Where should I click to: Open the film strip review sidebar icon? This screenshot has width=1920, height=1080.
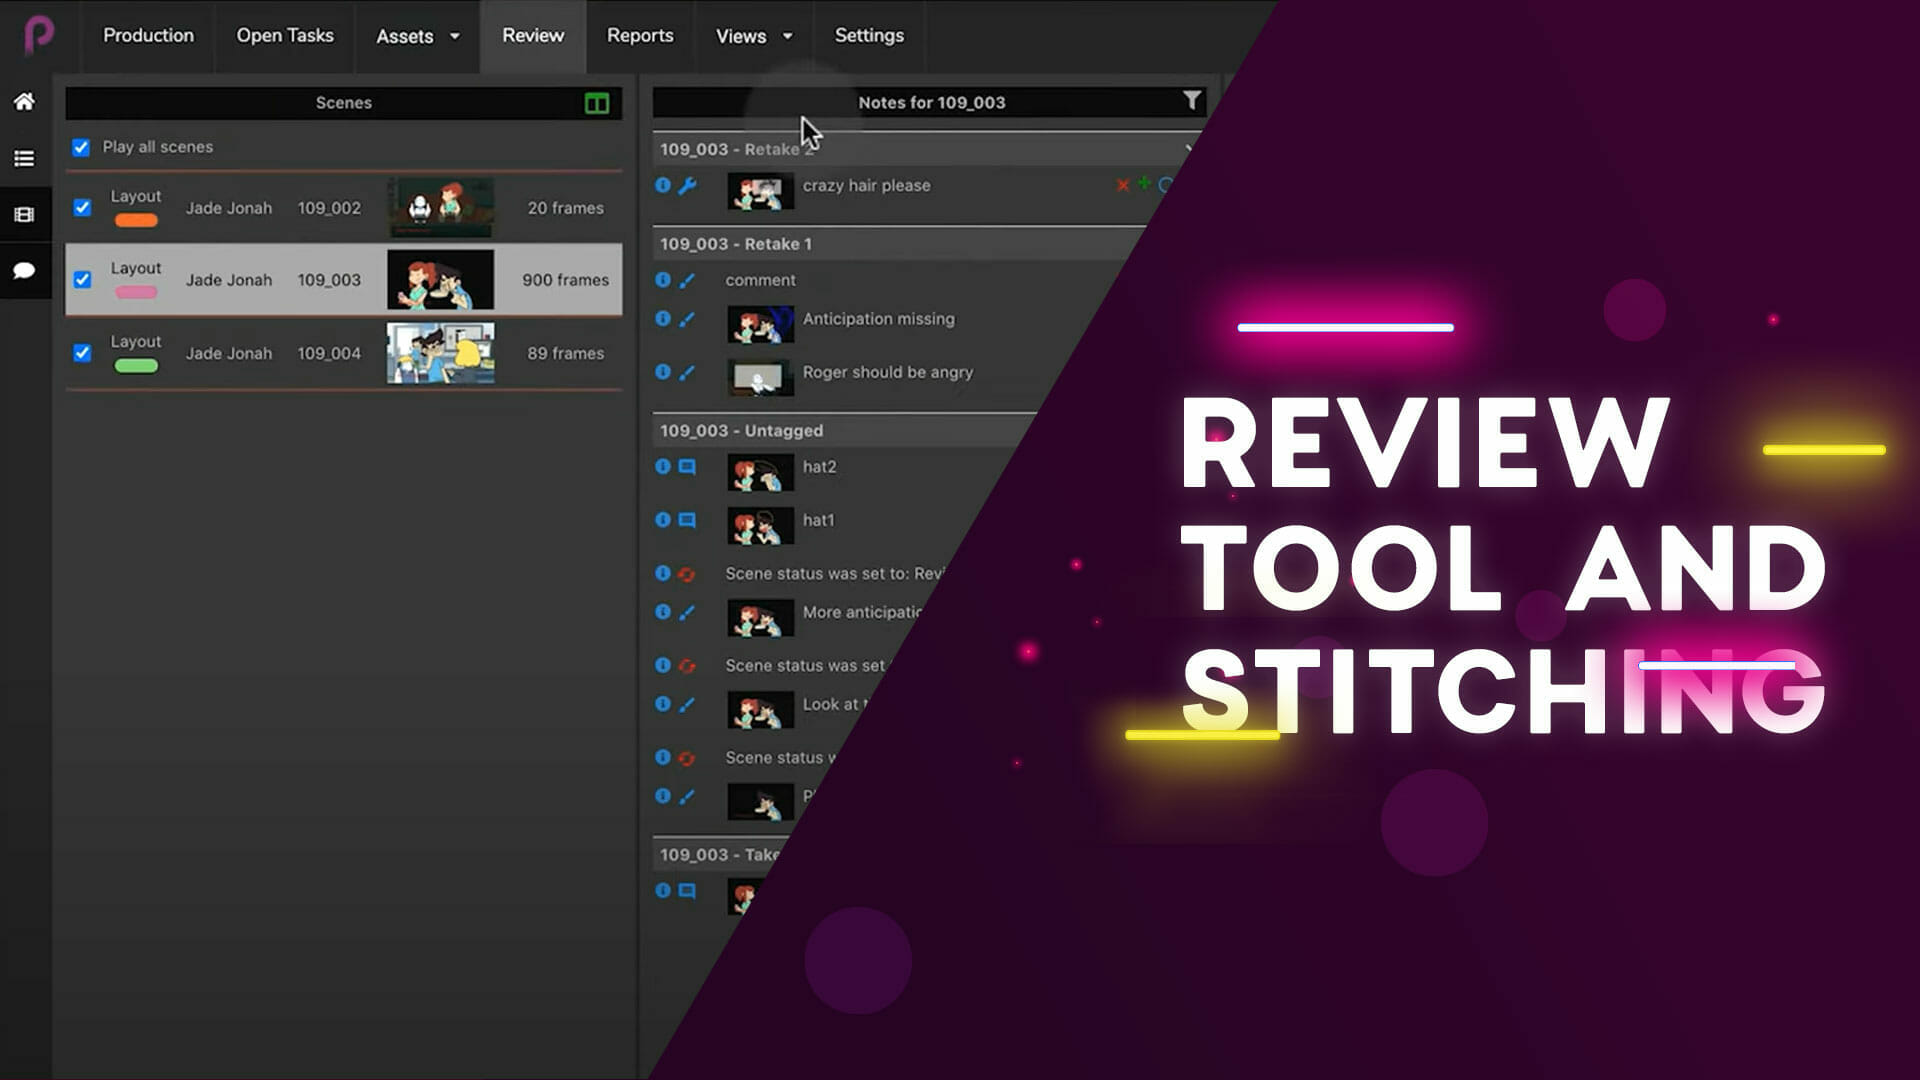point(24,214)
